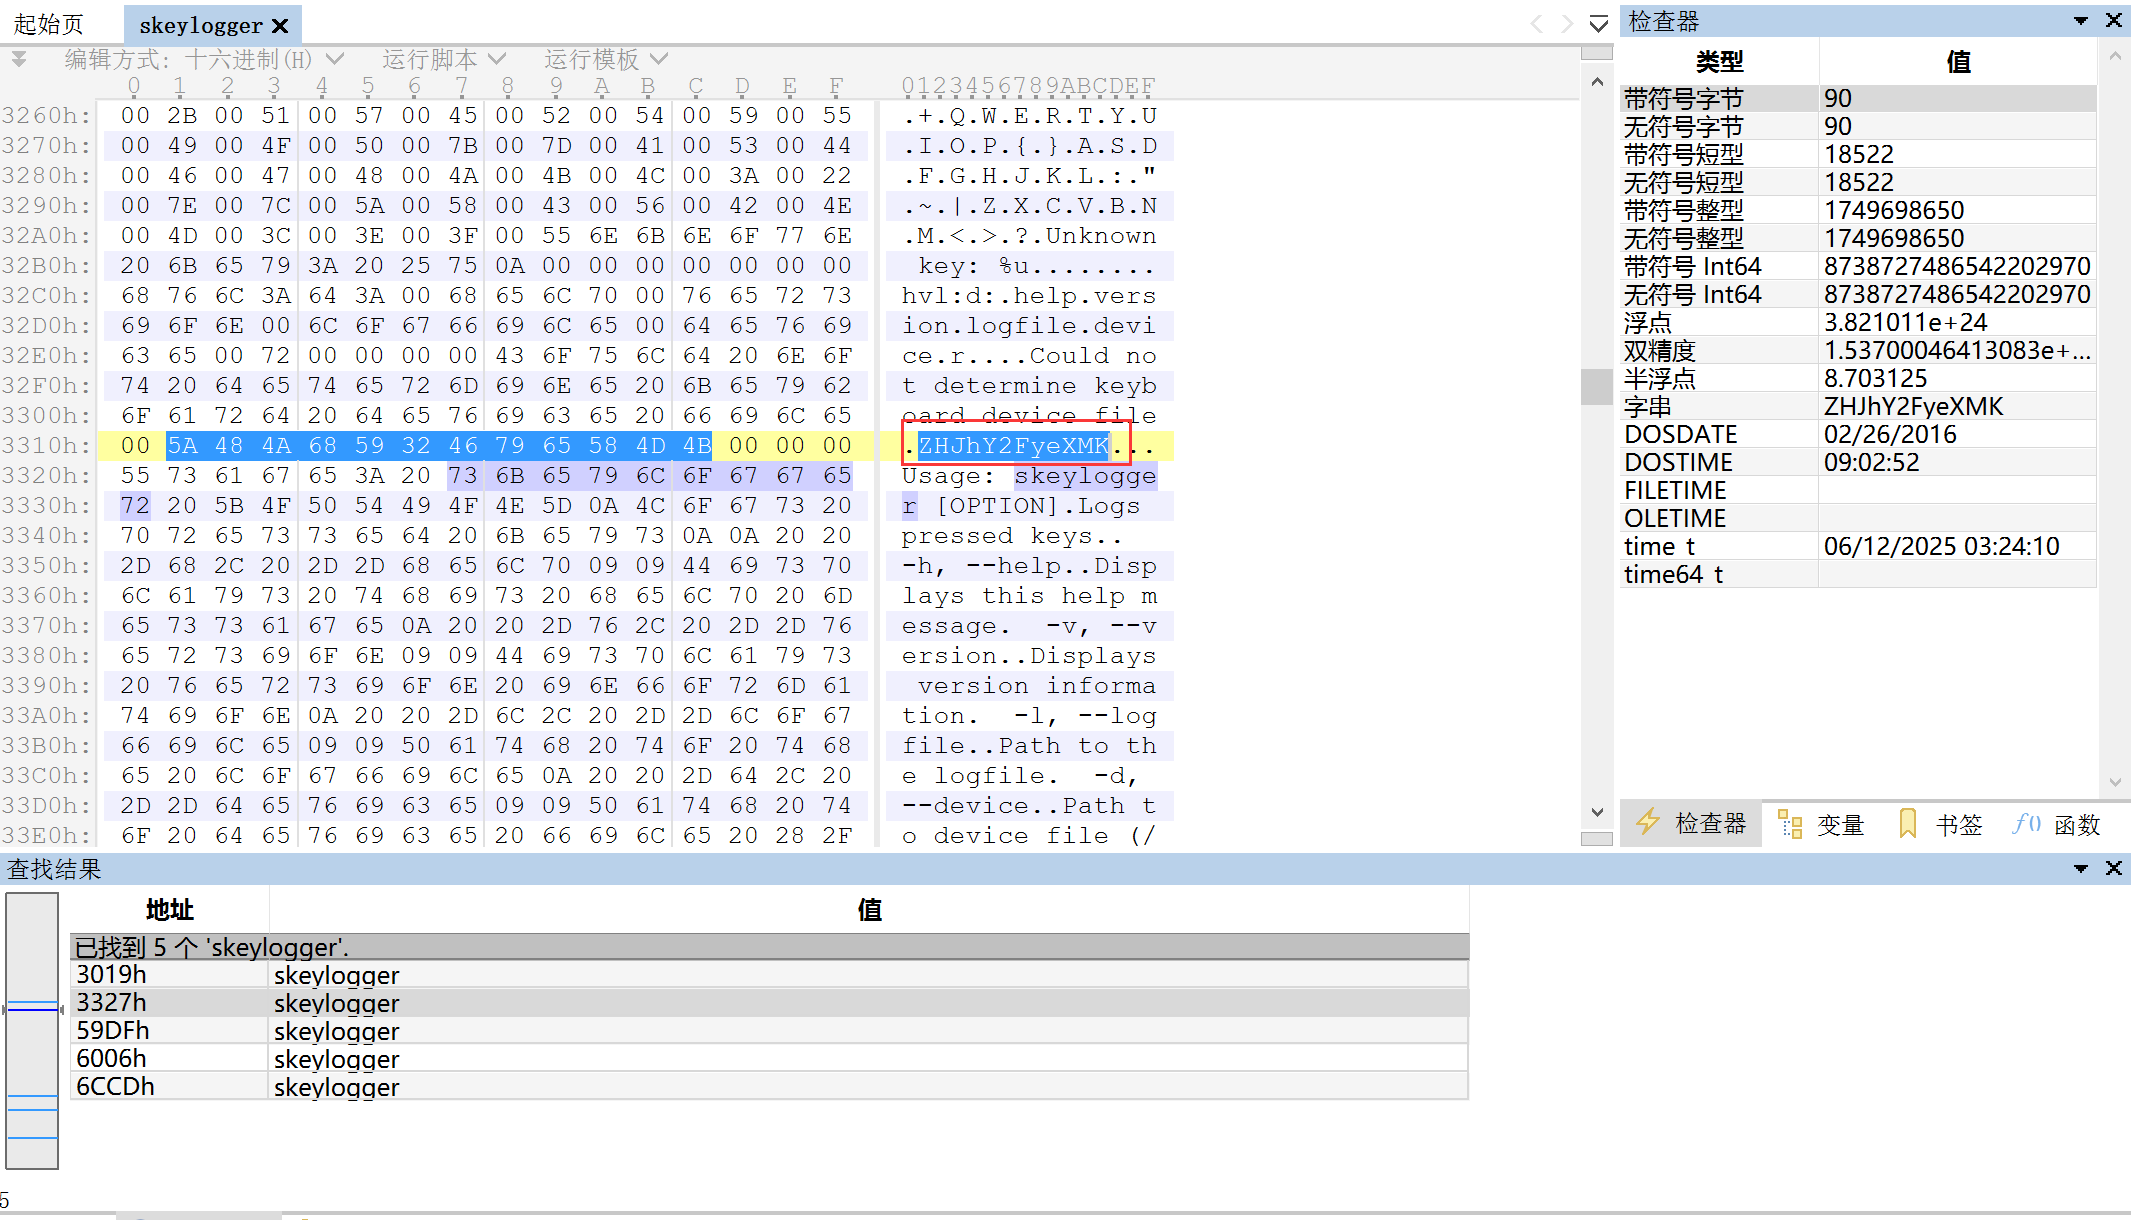Click the DOSDATE row in inspector
The image size is (2131, 1220).
[x=1680, y=434]
